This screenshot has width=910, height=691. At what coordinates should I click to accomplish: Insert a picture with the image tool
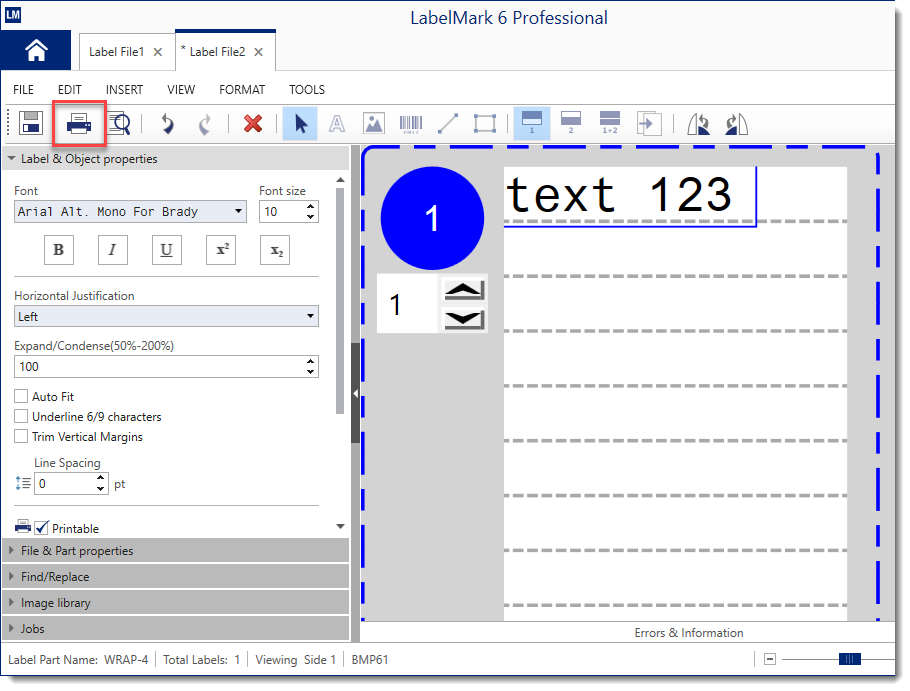tap(374, 124)
